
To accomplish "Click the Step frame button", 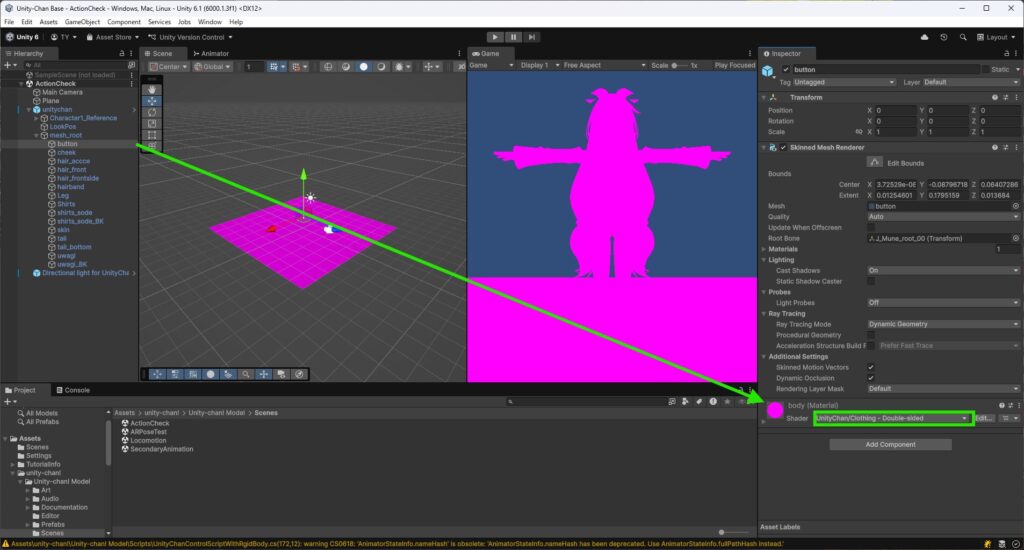I will [x=533, y=37].
